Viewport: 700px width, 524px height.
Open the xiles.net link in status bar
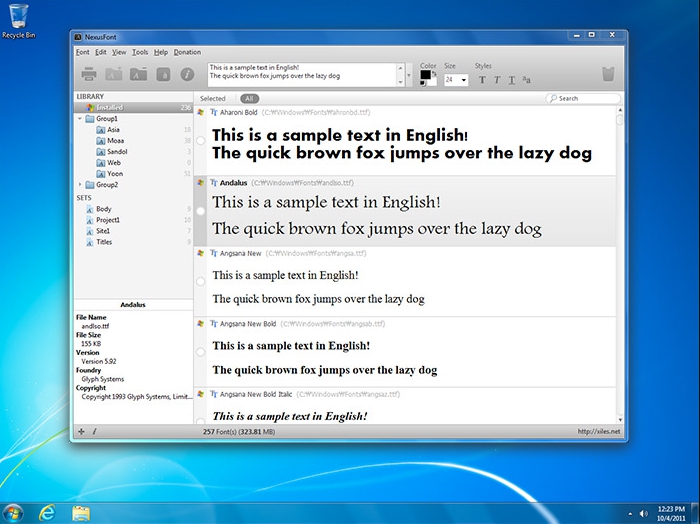tap(599, 431)
